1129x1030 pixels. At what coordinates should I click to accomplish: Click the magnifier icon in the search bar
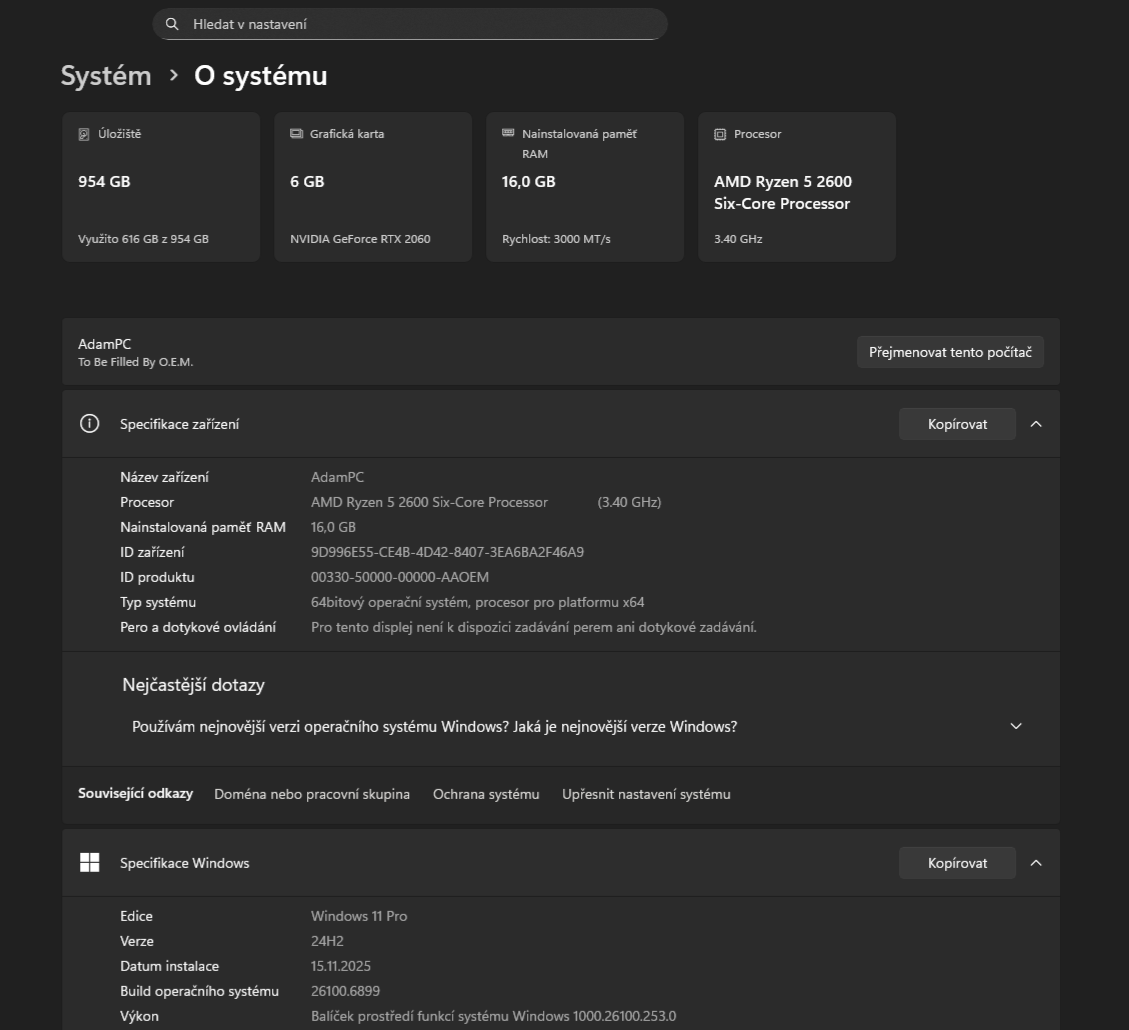tap(171, 23)
